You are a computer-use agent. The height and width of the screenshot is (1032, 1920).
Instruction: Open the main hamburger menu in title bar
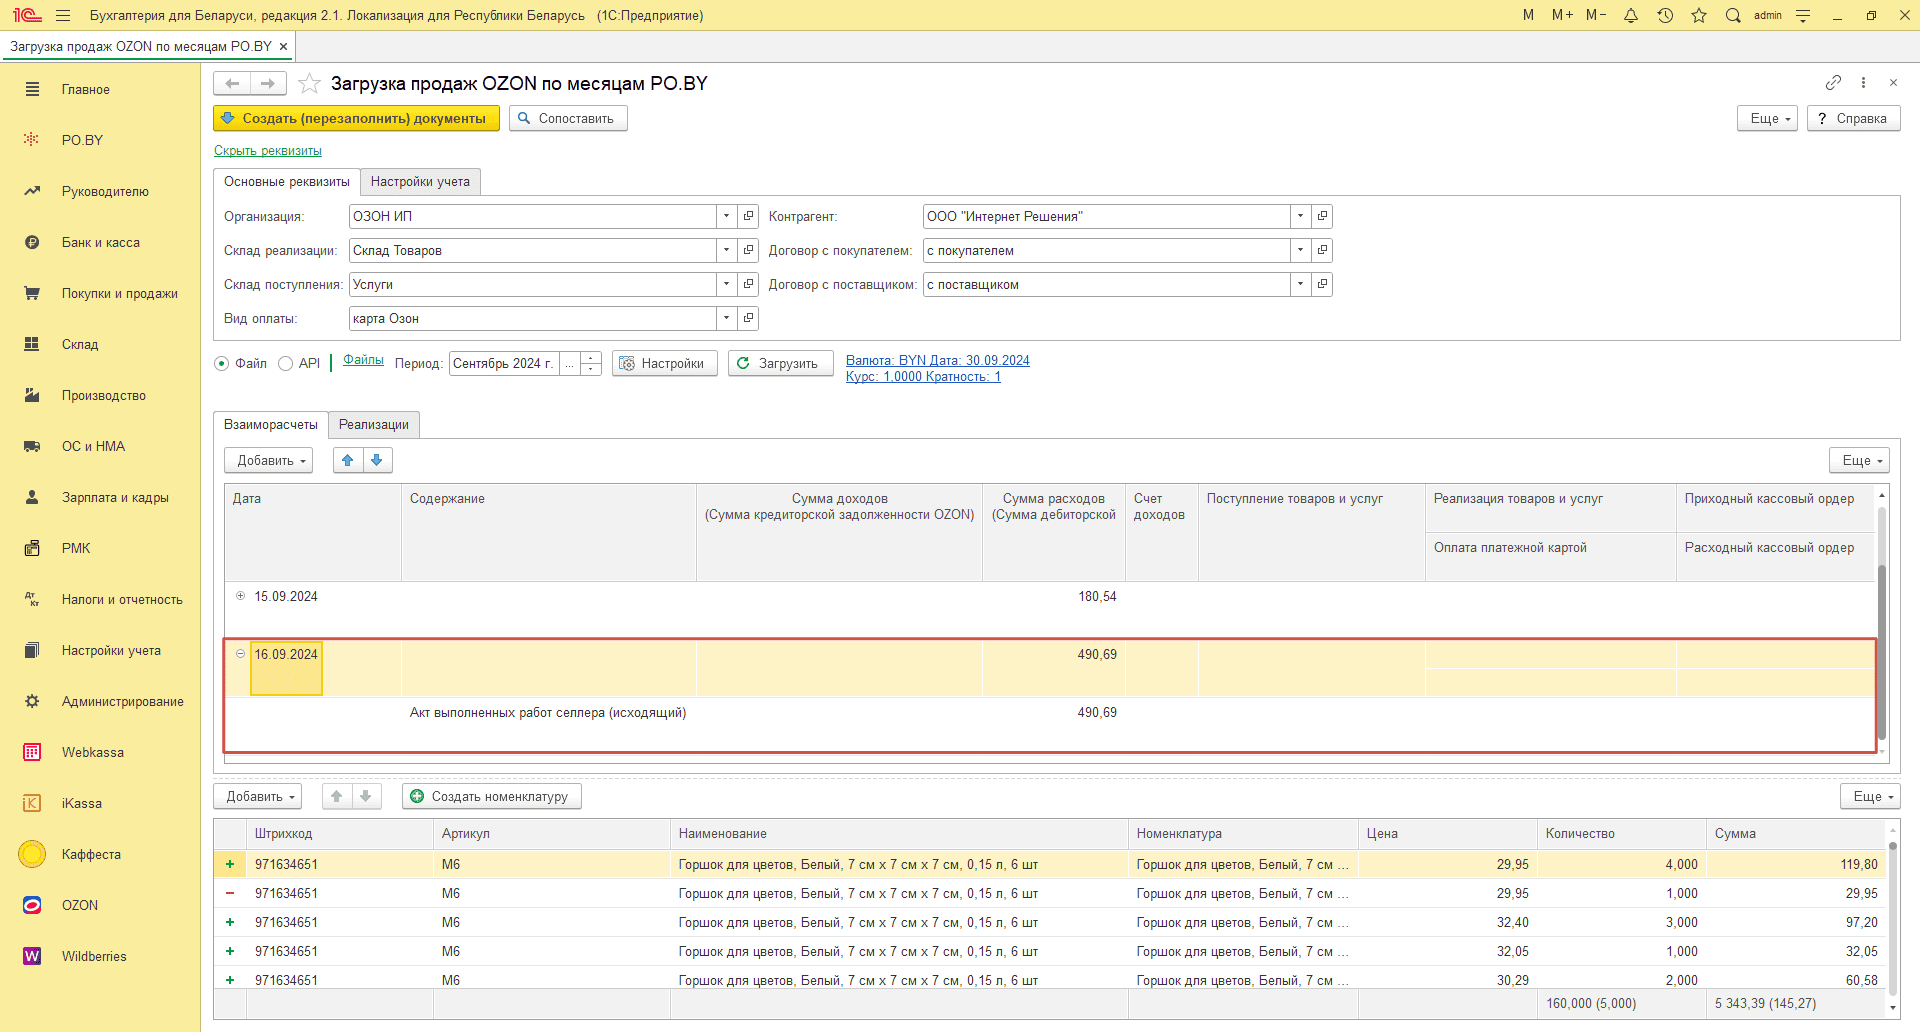(63, 15)
